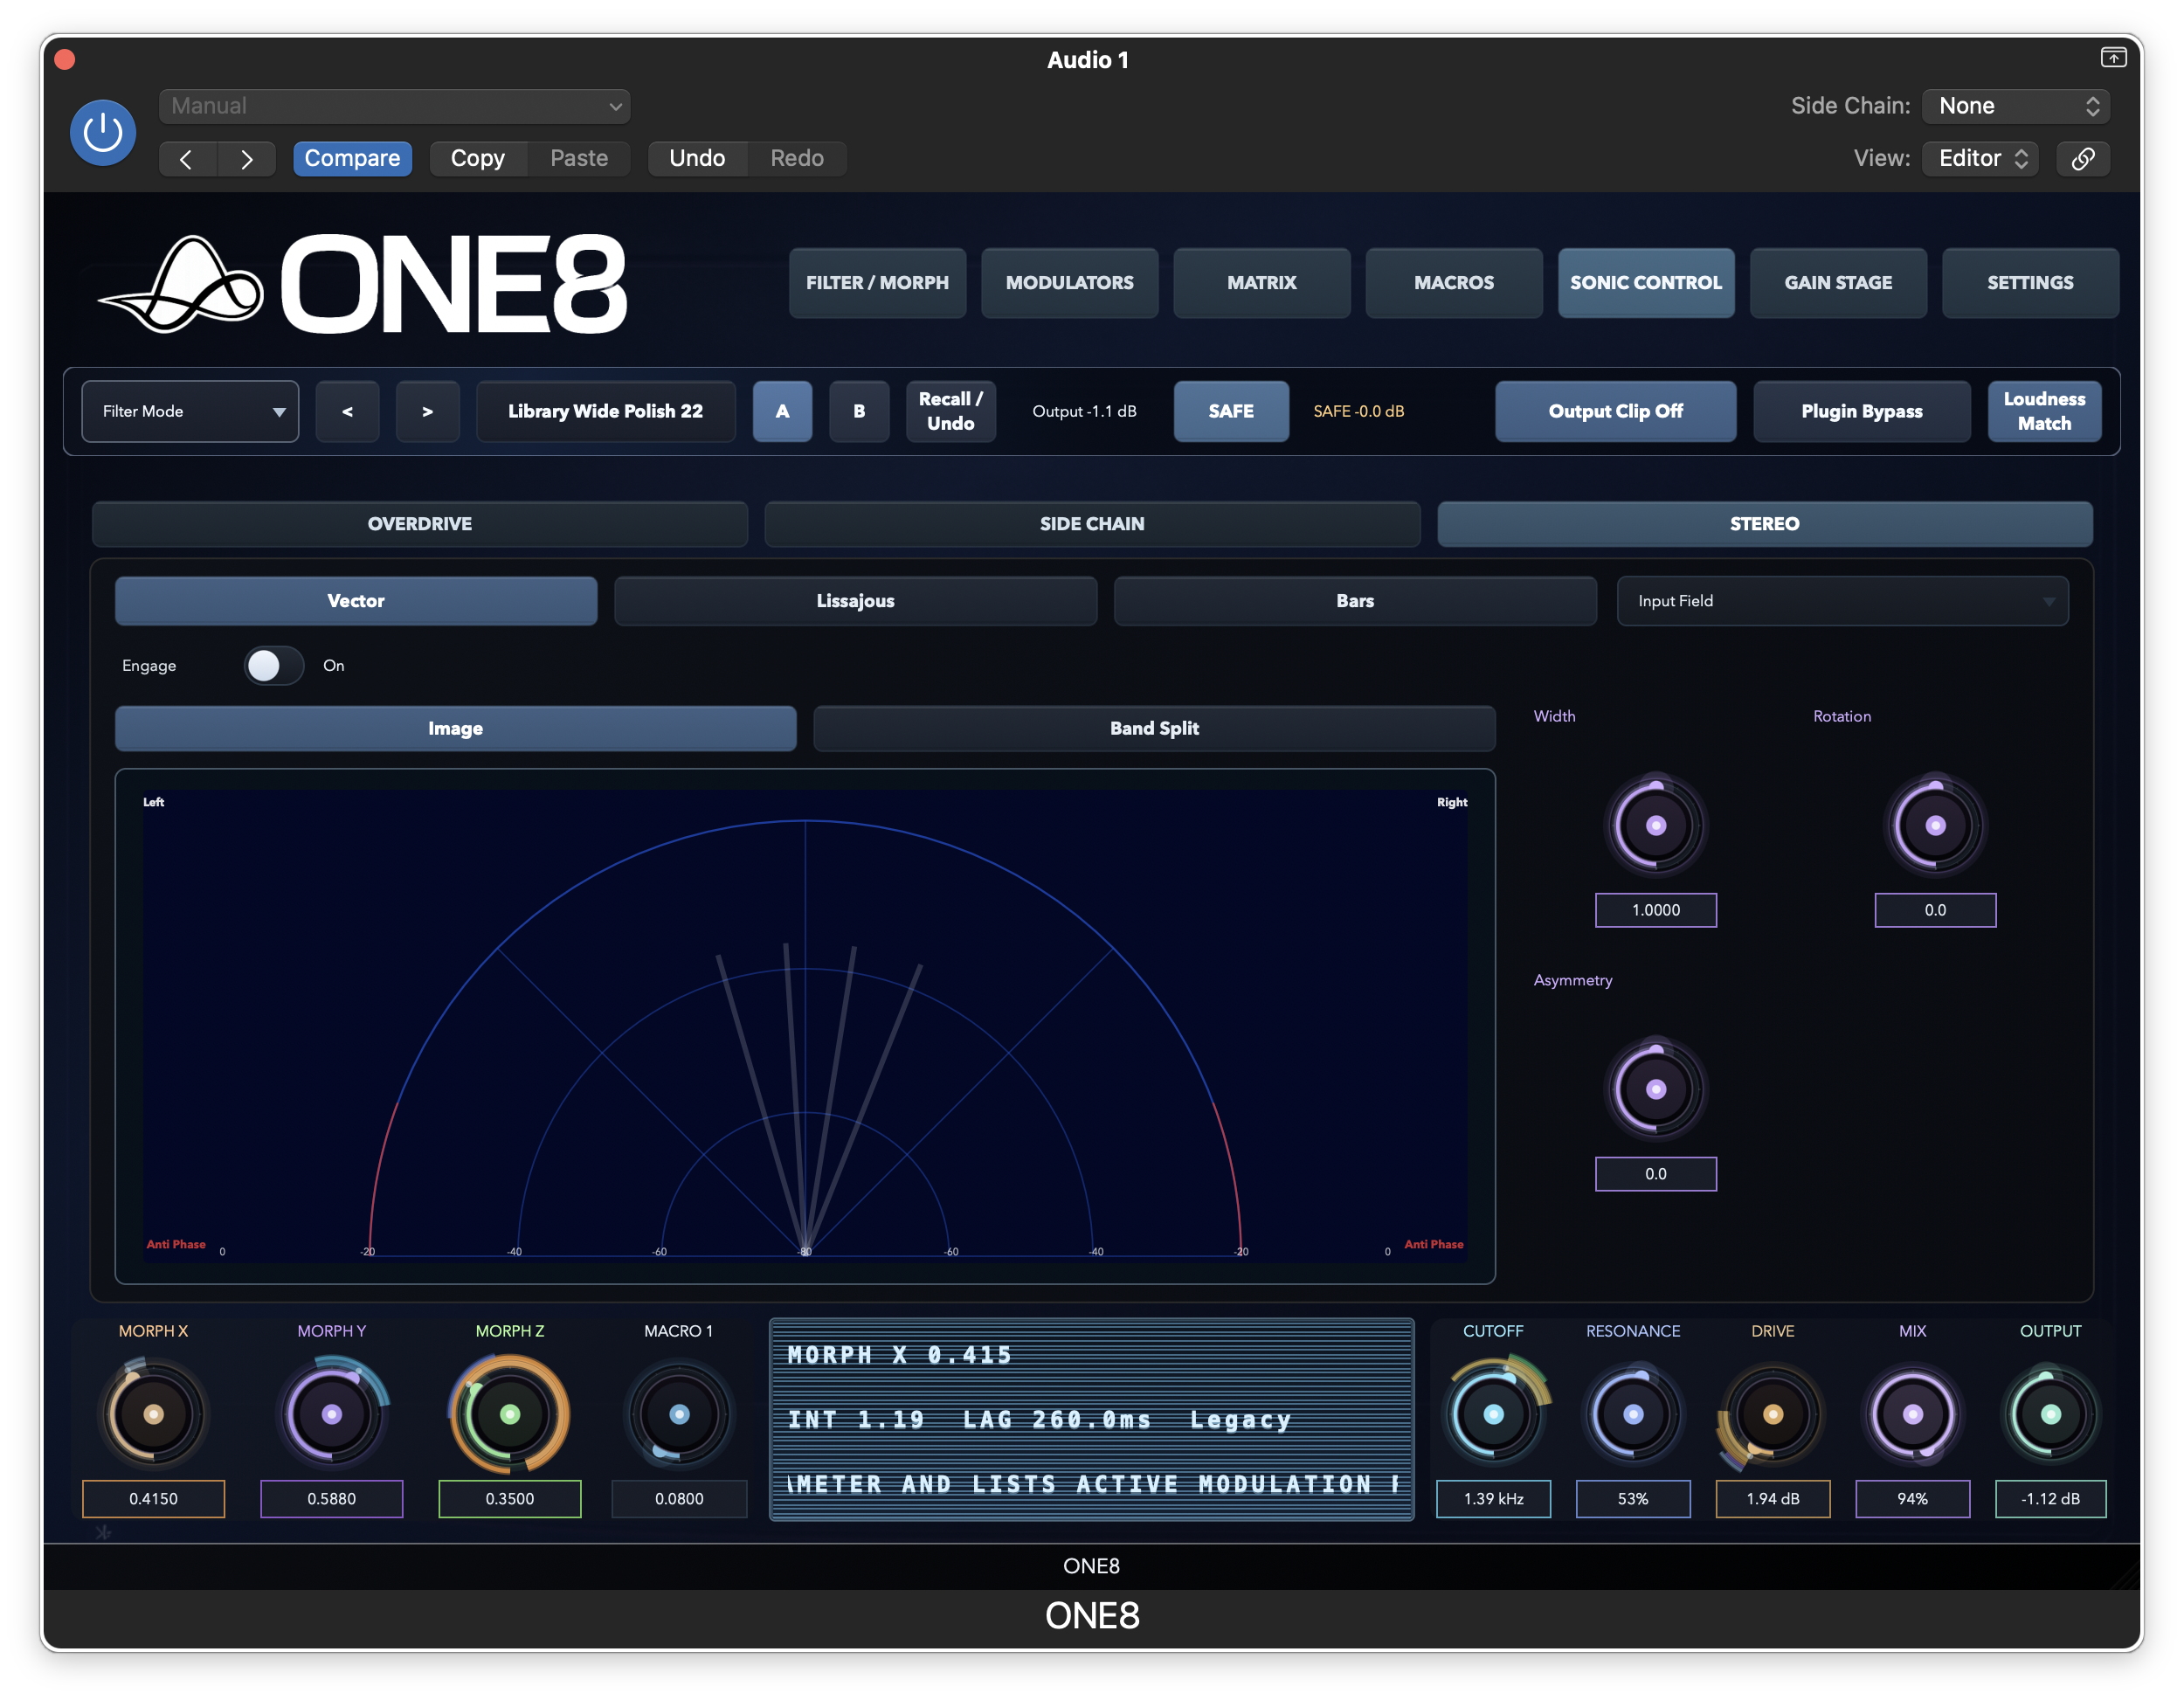Viewport: 2184px width, 1700px height.
Task: Click the Copy button
Action: click(x=477, y=158)
